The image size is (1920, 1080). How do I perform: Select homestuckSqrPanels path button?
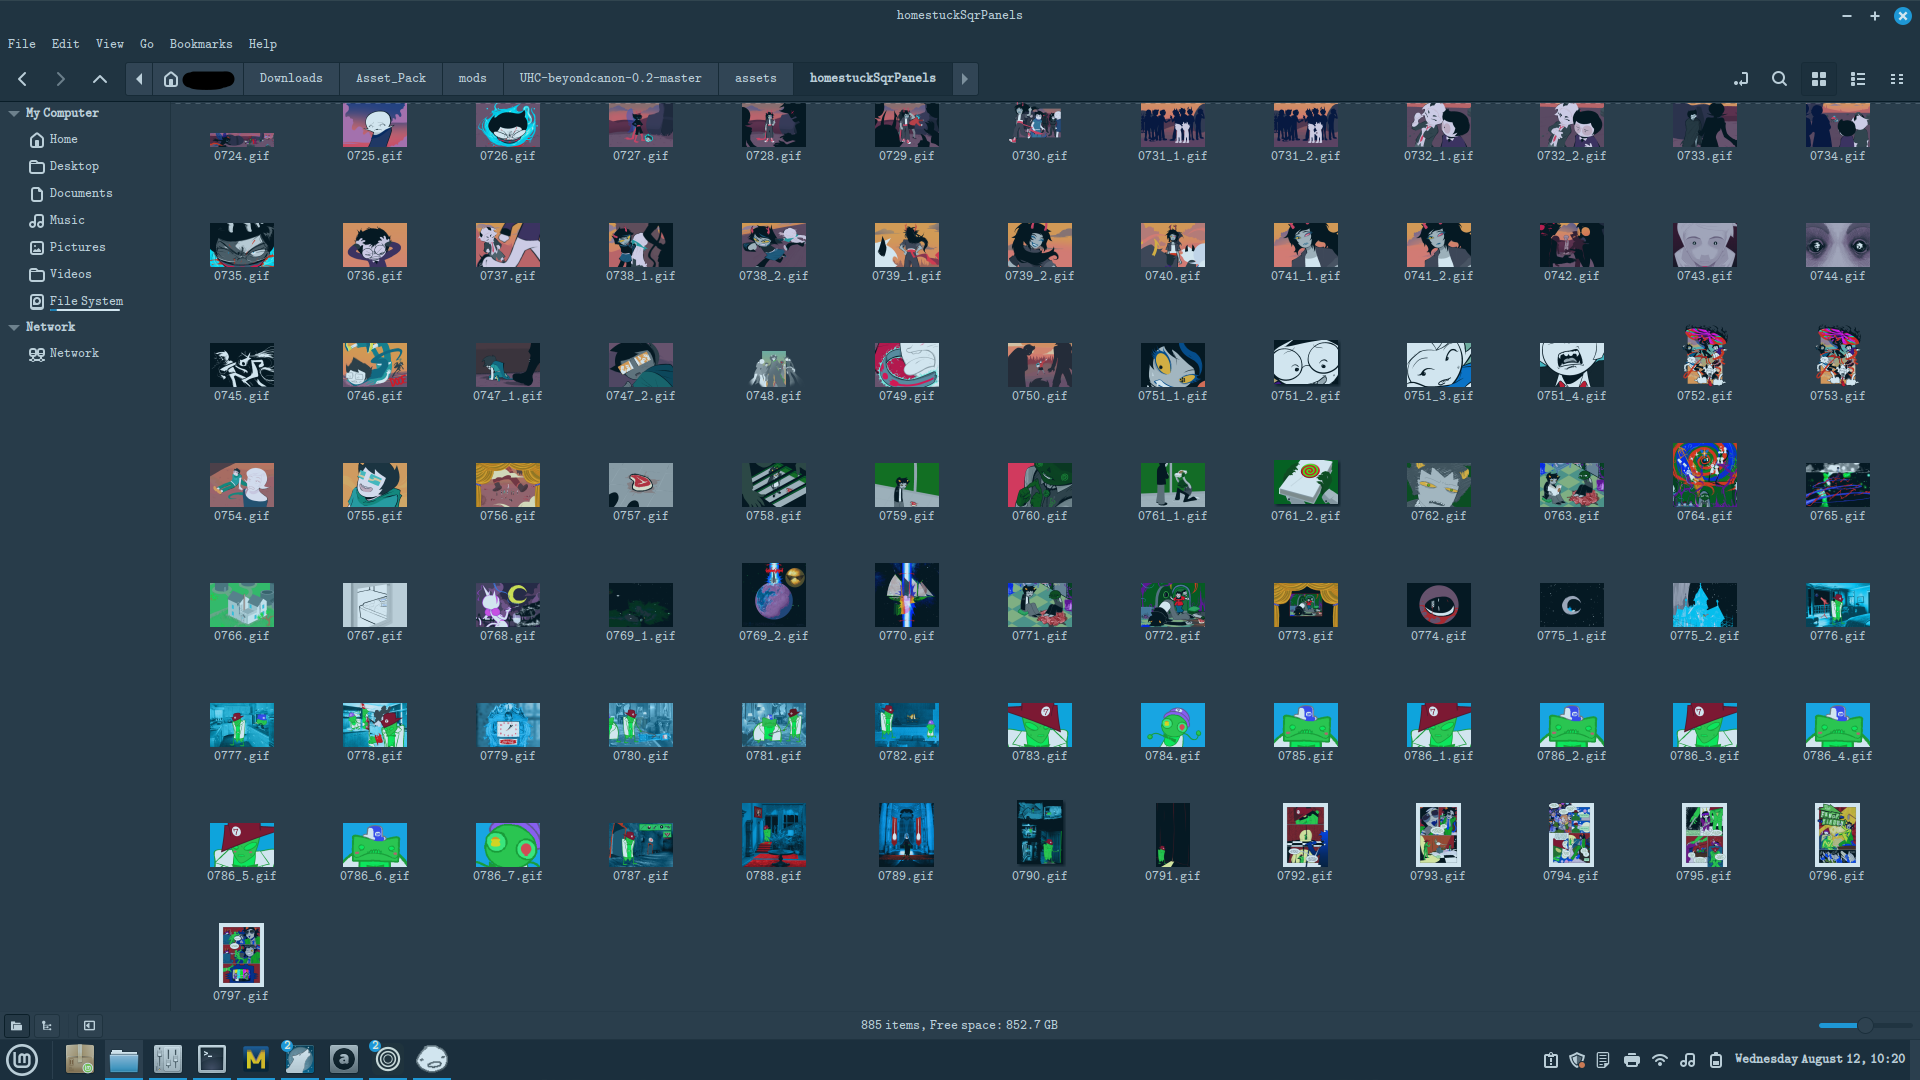(x=873, y=79)
